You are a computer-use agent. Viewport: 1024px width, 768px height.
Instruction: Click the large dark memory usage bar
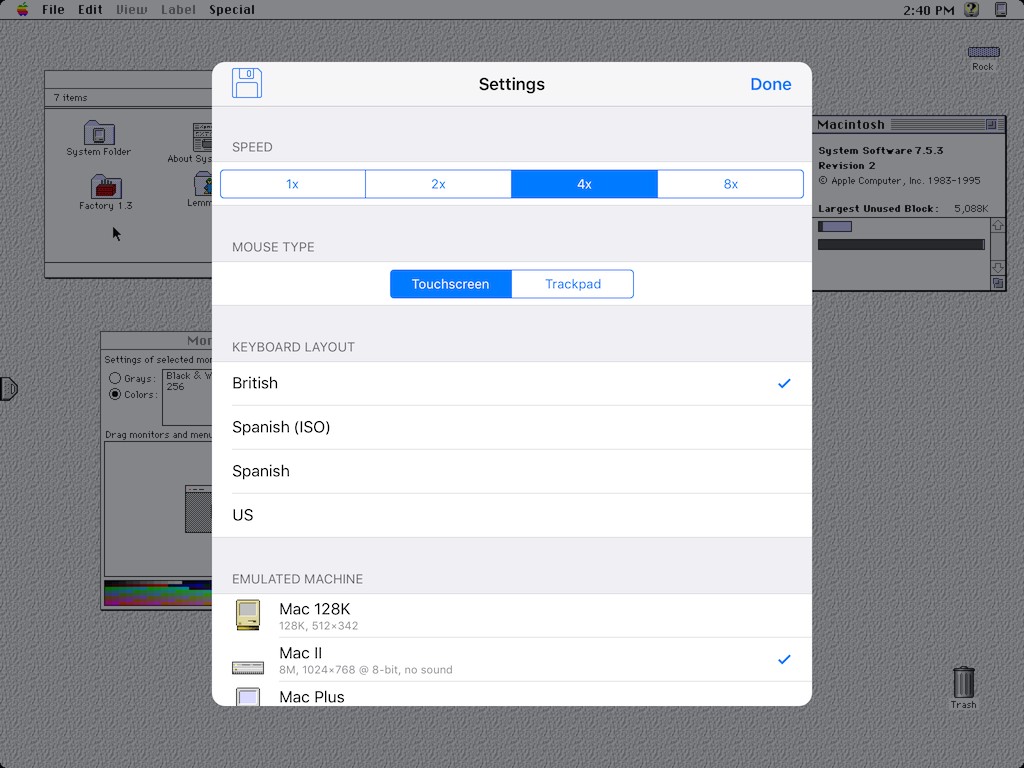pos(901,244)
